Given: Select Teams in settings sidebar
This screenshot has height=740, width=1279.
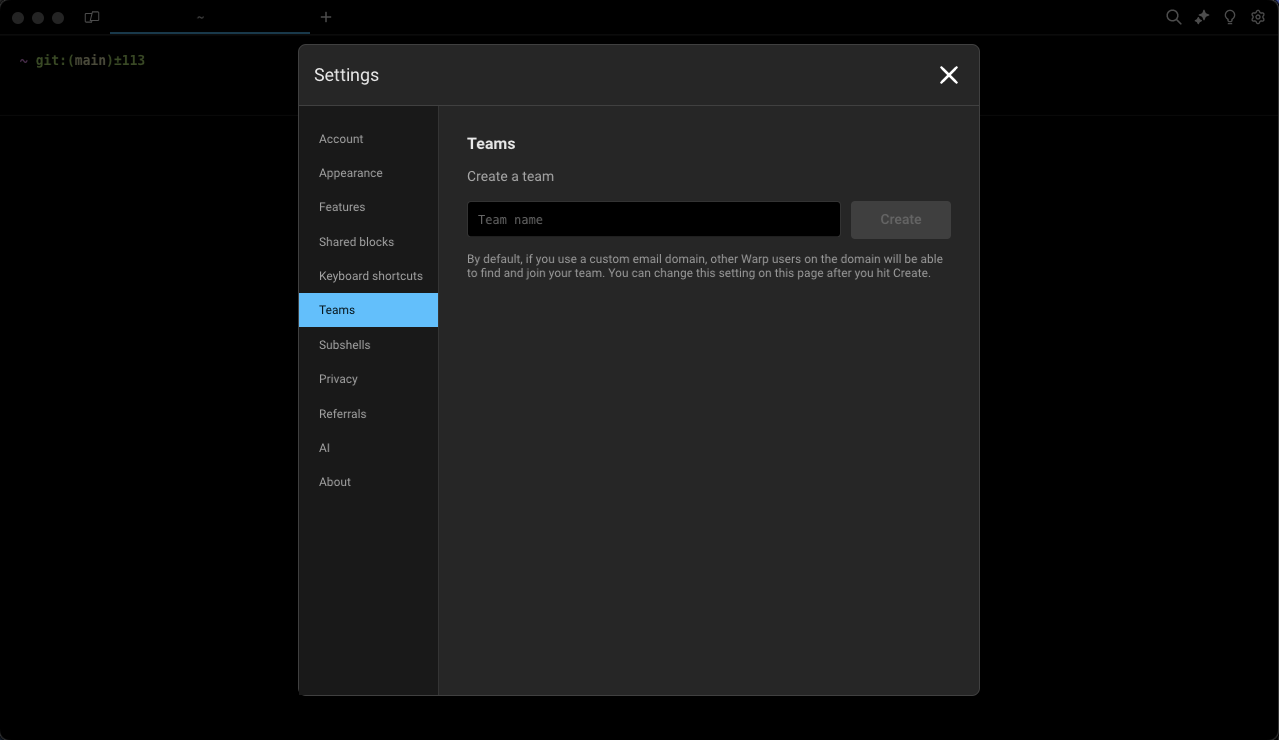Looking at the screenshot, I should (337, 310).
